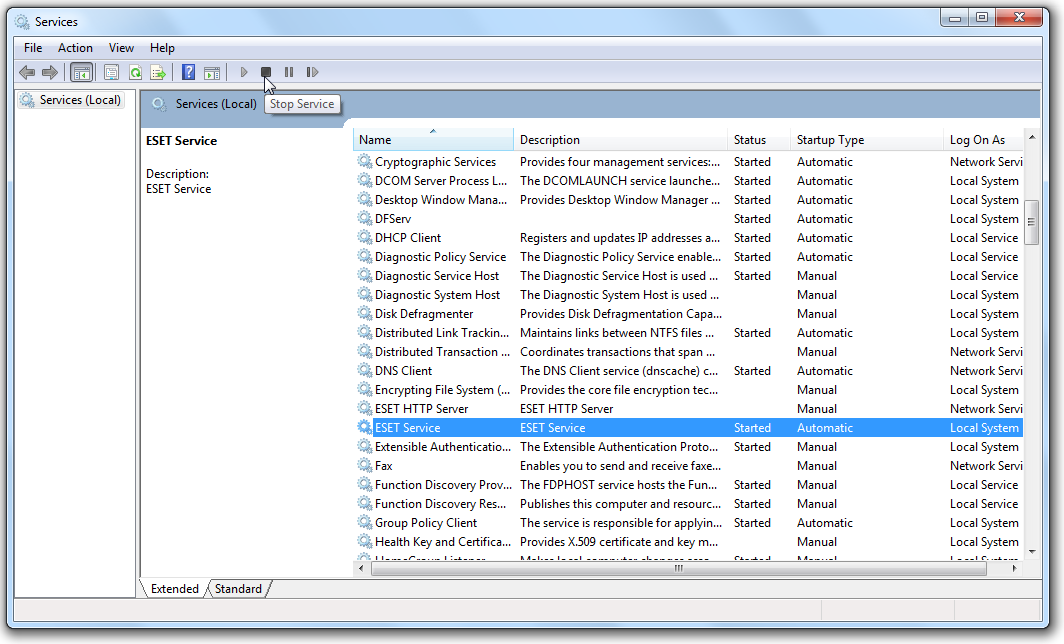Select the Function Discovery Res... service name
Viewport: 1064px width, 644px height.
440,504
